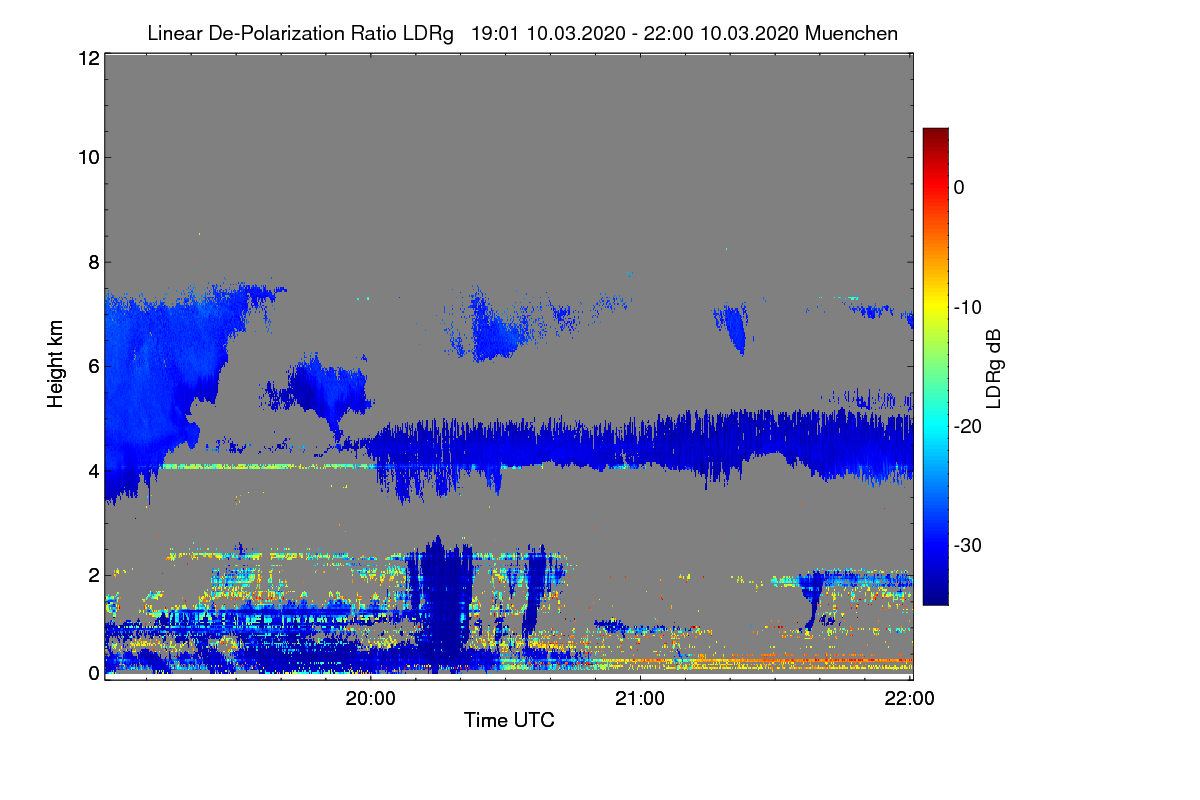This screenshot has height=800, width=1200.
Task: Click the 10 km height label
Action: click(87, 157)
